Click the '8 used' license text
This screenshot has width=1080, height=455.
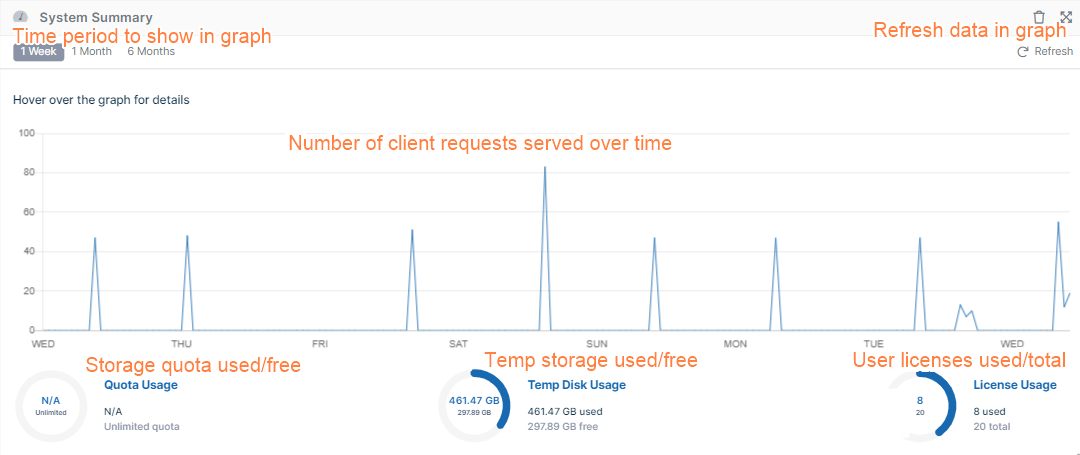[x=989, y=411]
